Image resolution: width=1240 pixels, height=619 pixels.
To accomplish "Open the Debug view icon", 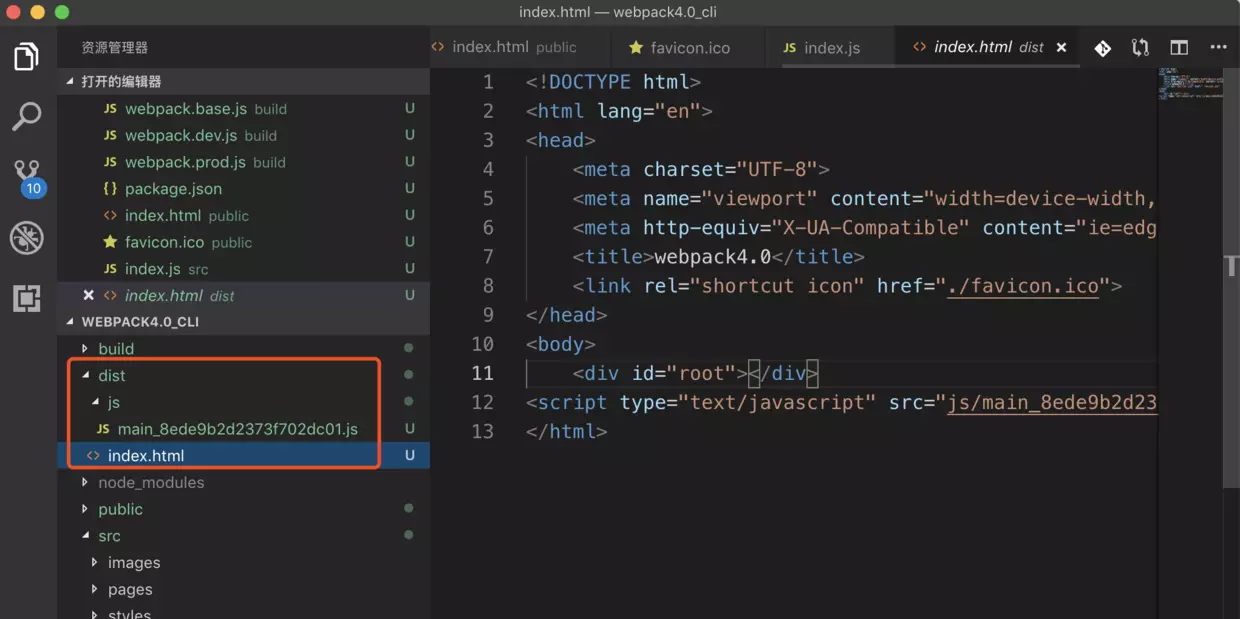I will (x=27, y=238).
